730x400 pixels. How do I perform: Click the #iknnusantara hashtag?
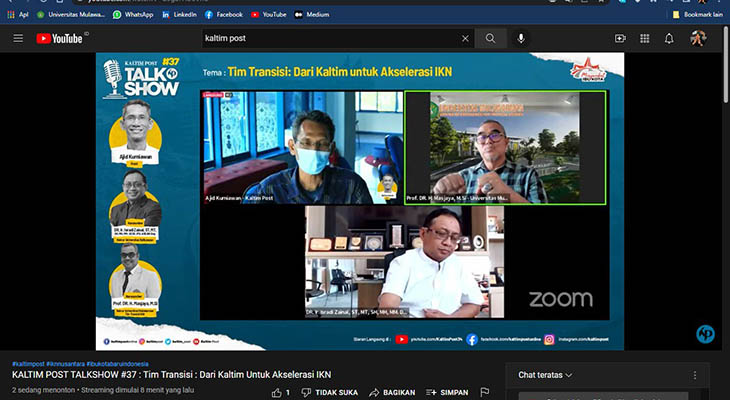pyautogui.click(x=65, y=364)
